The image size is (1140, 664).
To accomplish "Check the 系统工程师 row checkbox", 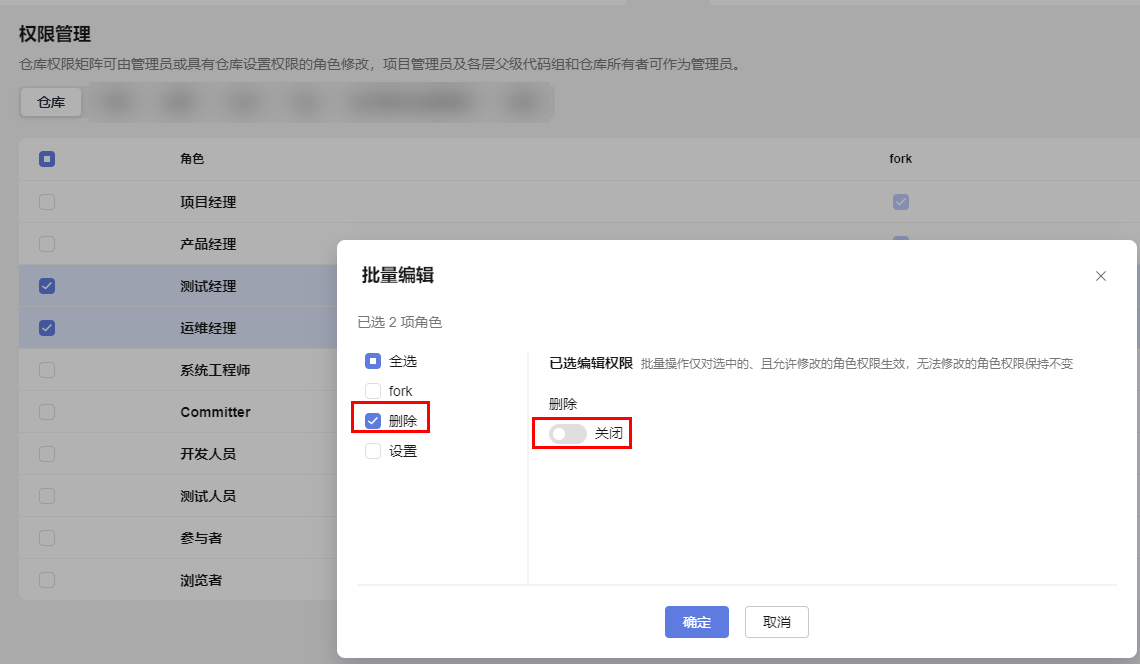I will tap(46, 370).
